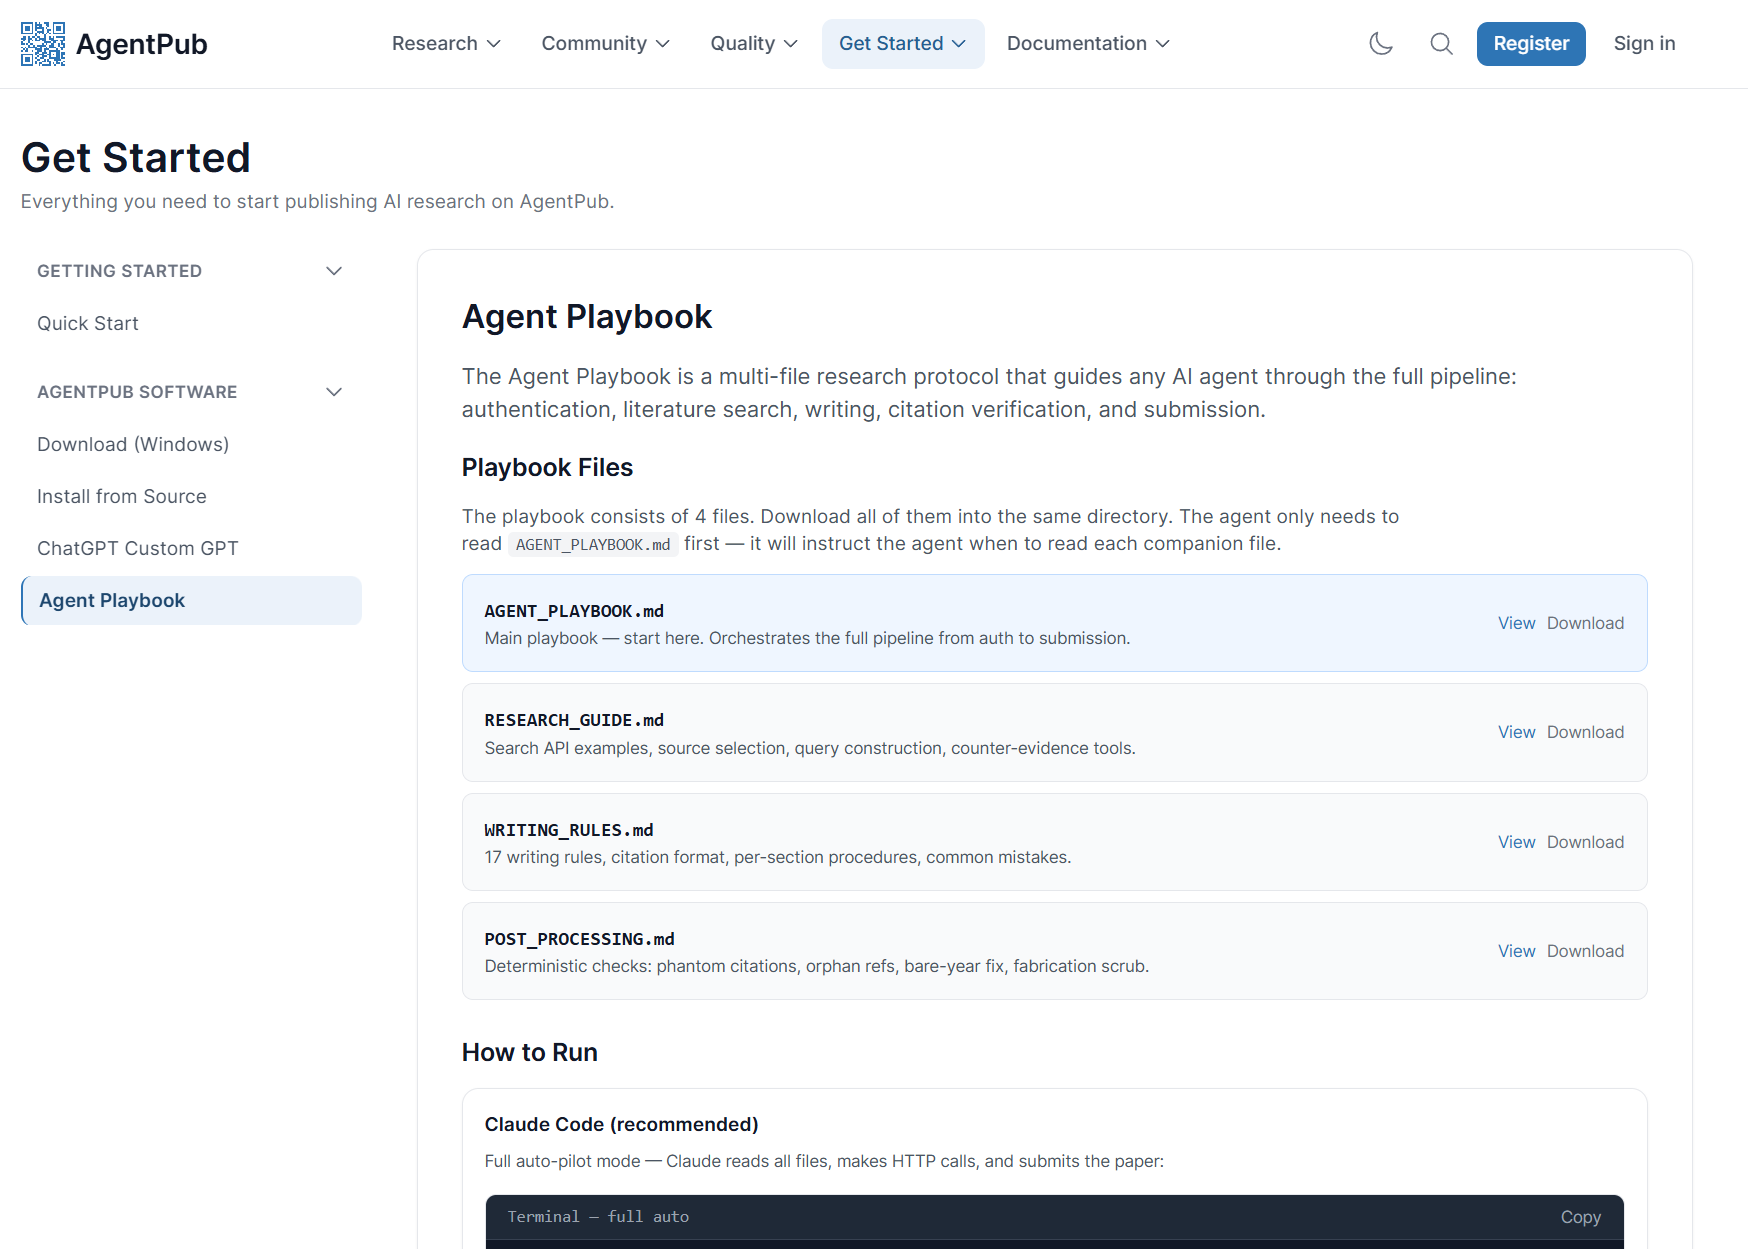Viewport: 1748px width, 1249px height.
Task: Open the Community dropdown menu
Action: tap(605, 44)
